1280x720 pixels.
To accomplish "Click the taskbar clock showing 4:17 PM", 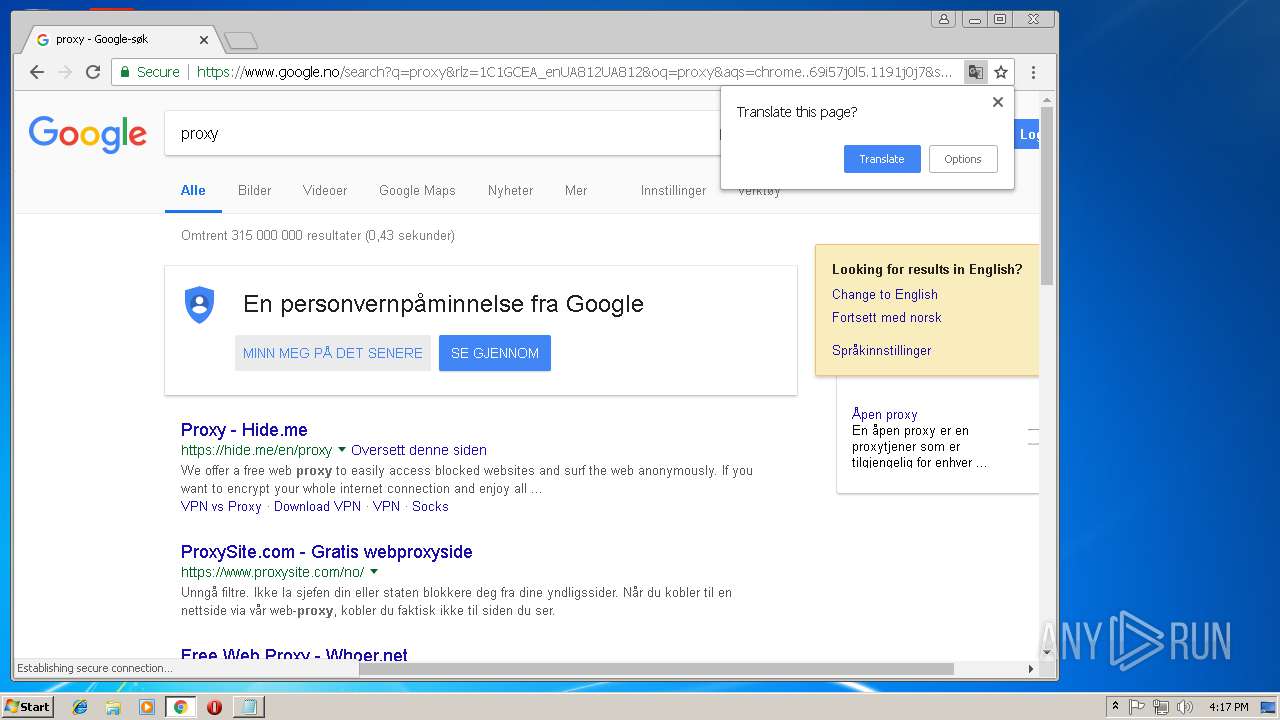I will (x=1228, y=707).
